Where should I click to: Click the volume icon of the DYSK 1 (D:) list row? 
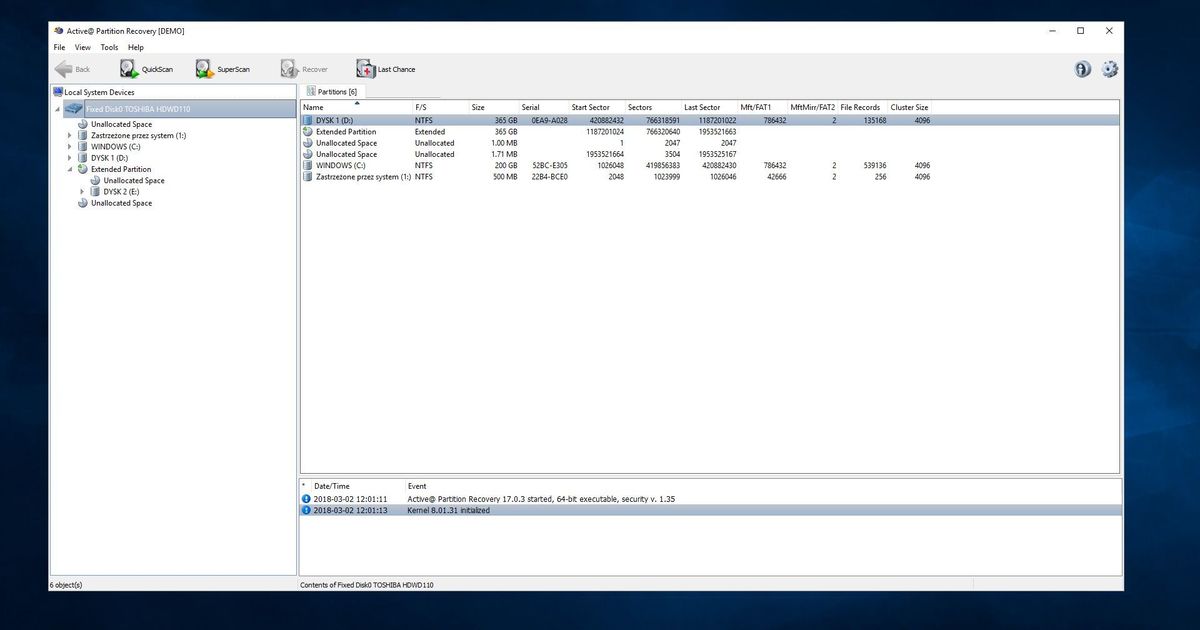pos(308,120)
